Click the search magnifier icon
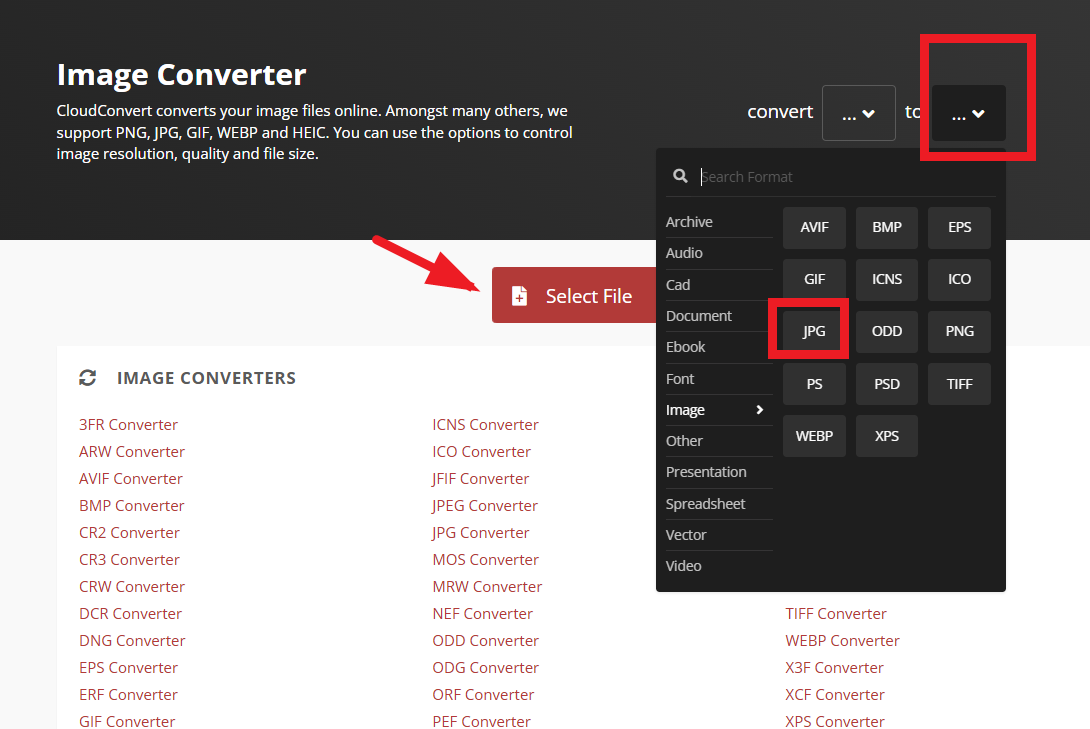Viewport: 1090px width, 729px height. tap(680, 176)
